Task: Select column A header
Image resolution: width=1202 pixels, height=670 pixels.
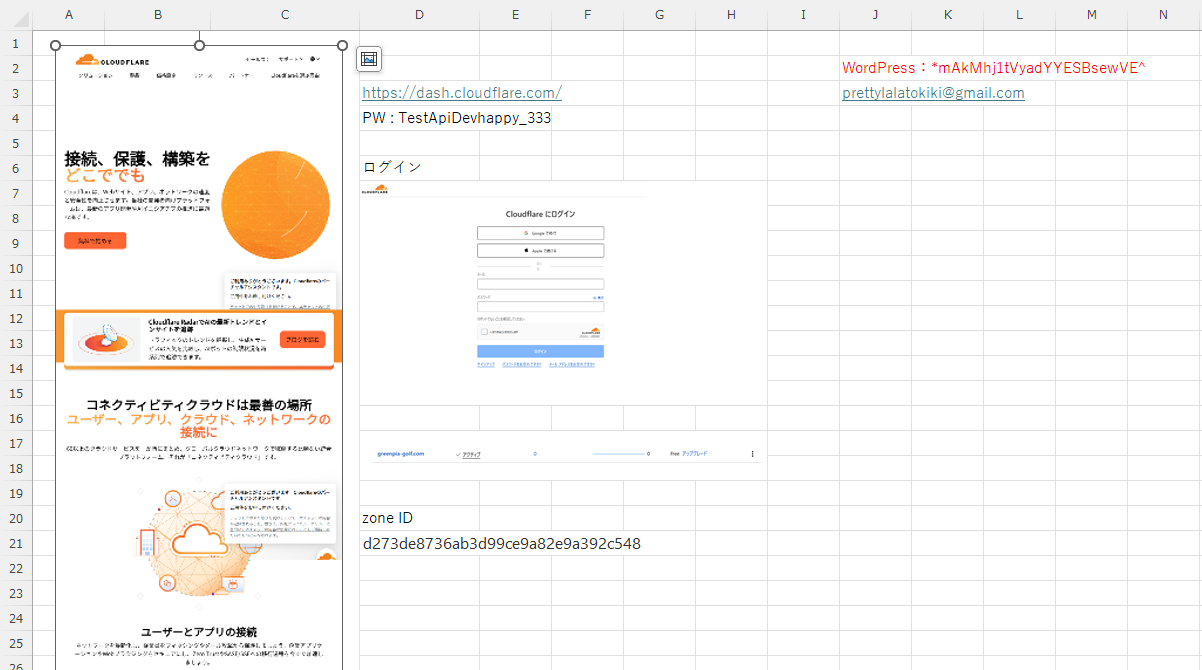Action: pyautogui.click(x=68, y=15)
